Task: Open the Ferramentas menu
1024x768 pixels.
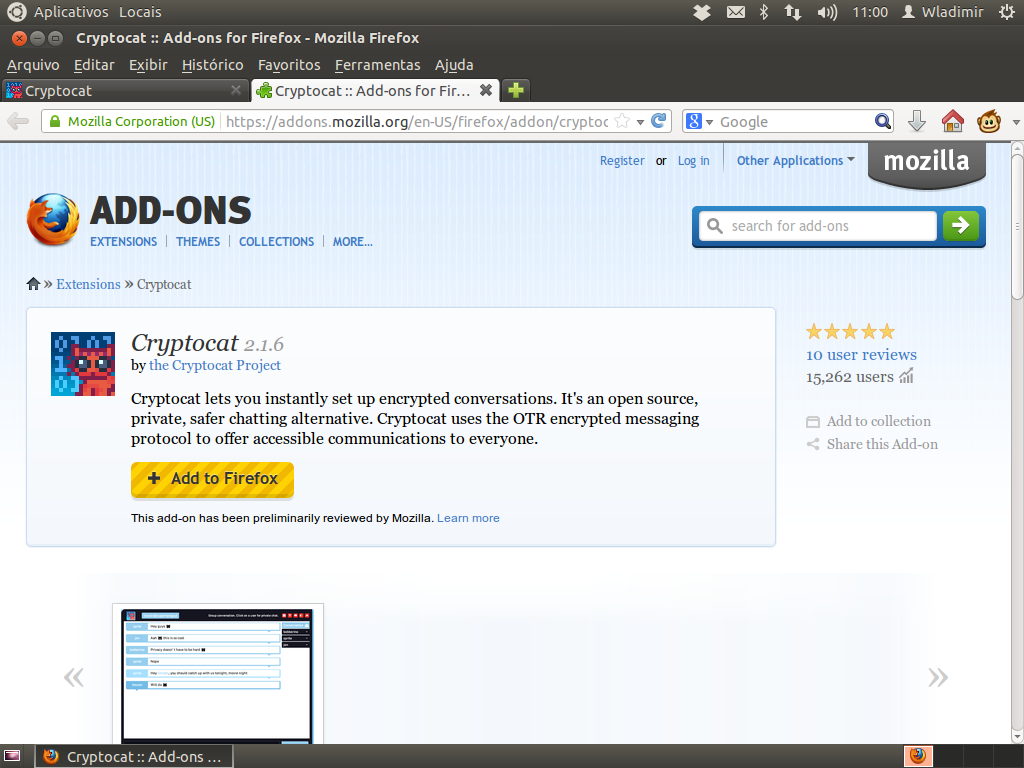Action: click(377, 65)
